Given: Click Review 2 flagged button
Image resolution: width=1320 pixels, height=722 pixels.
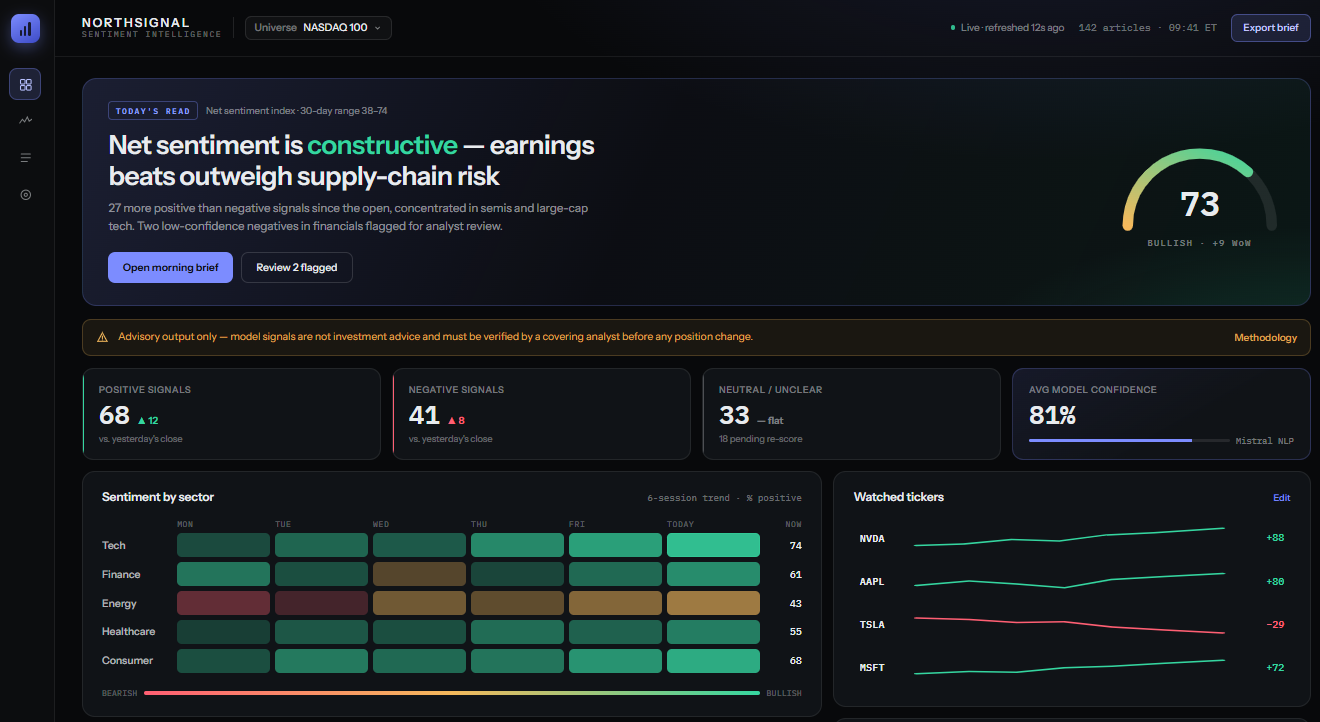Looking at the screenshot, I should click(297, 268).
